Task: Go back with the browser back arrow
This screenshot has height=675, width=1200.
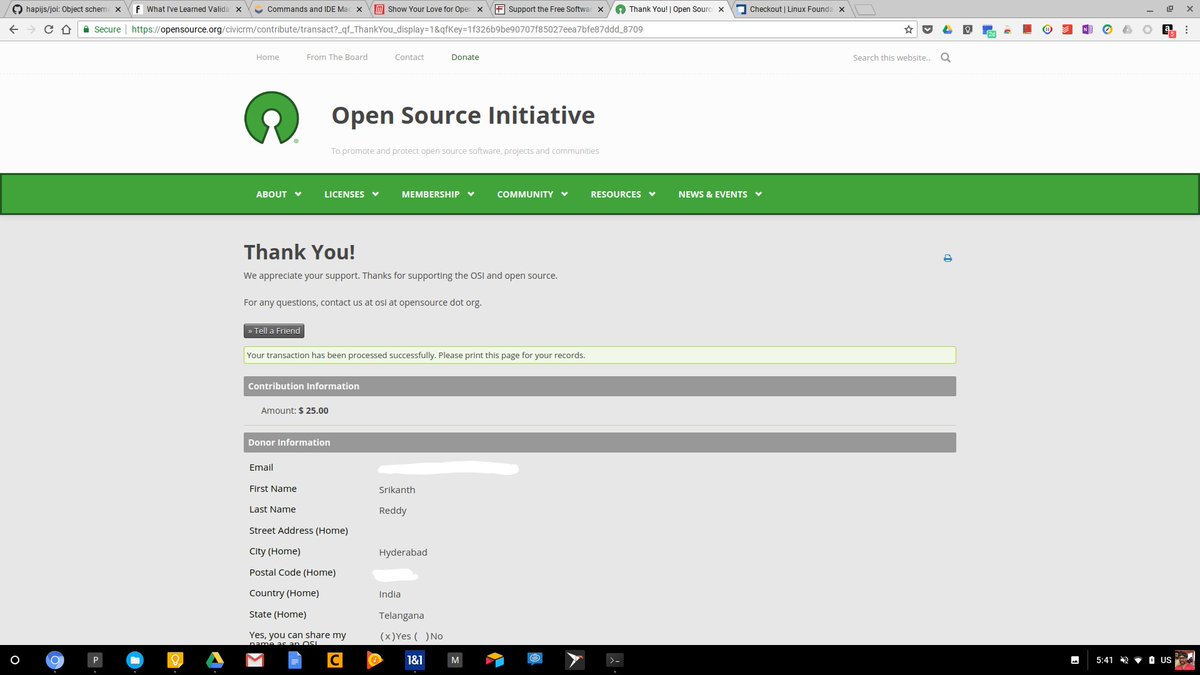Action: 12,30
